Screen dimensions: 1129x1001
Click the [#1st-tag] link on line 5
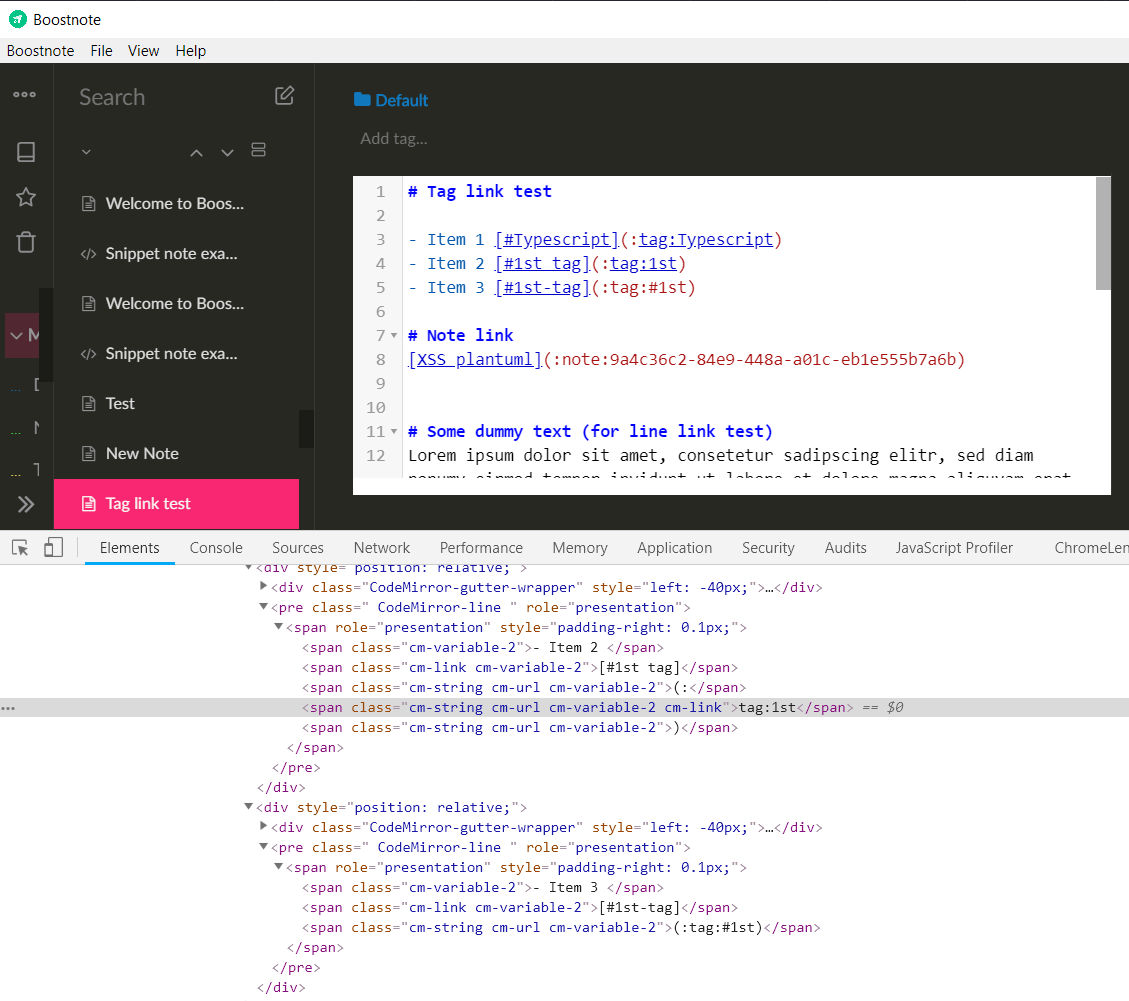pos(542,287)
